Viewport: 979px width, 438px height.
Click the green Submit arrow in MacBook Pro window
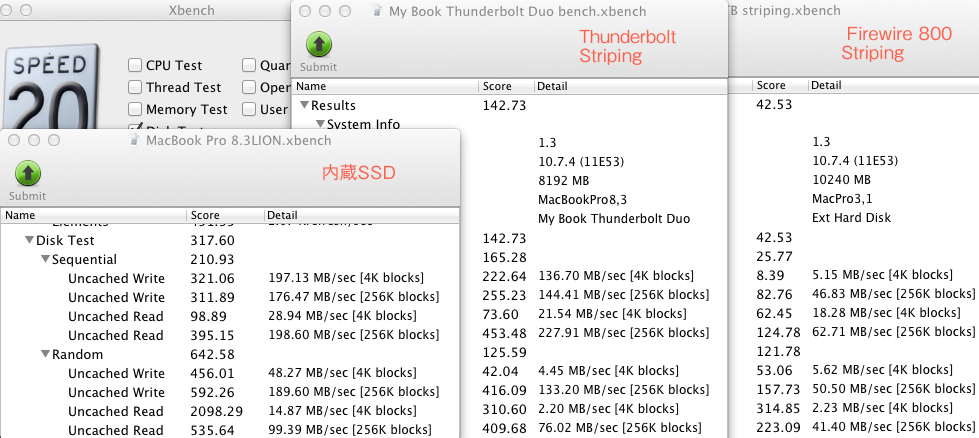27,174
